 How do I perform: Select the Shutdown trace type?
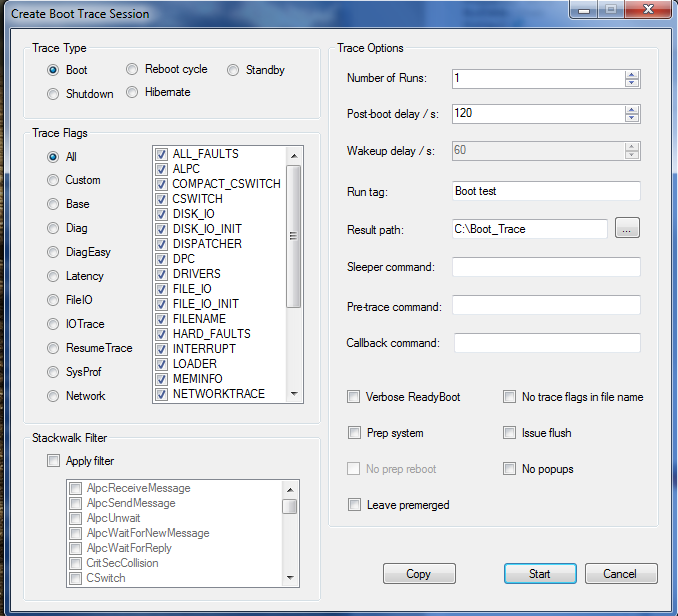pyautogui.click(x=53, y=94)
